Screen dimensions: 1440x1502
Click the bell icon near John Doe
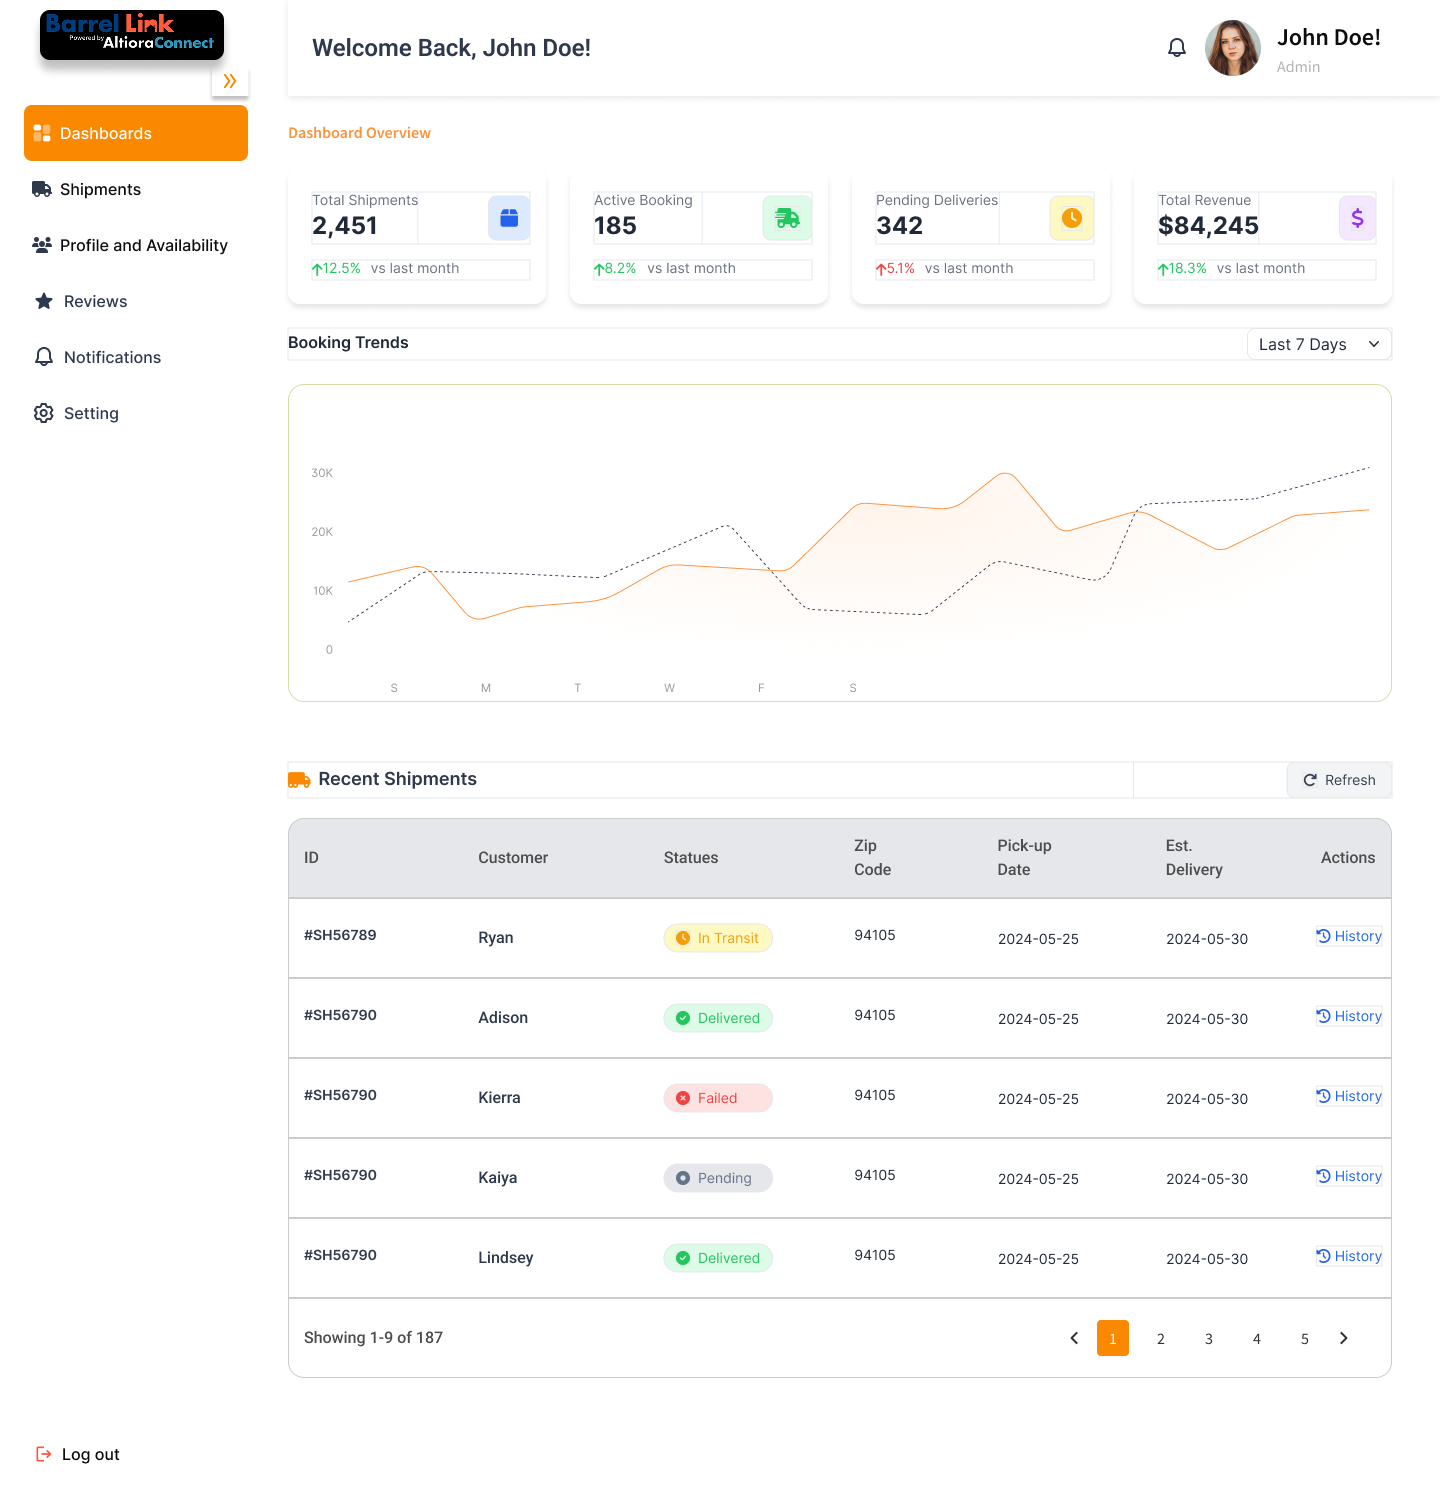pyautogui.click(x=1177, y=47)
